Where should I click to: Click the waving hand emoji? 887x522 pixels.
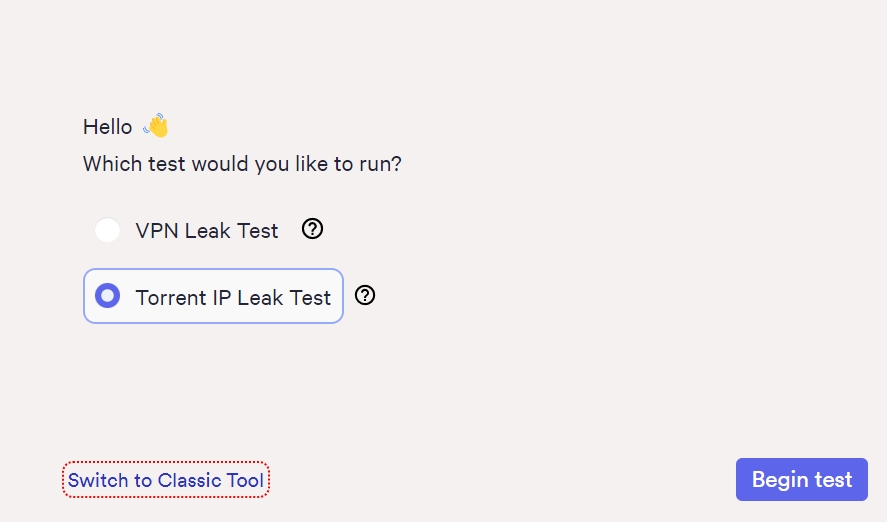156,126
